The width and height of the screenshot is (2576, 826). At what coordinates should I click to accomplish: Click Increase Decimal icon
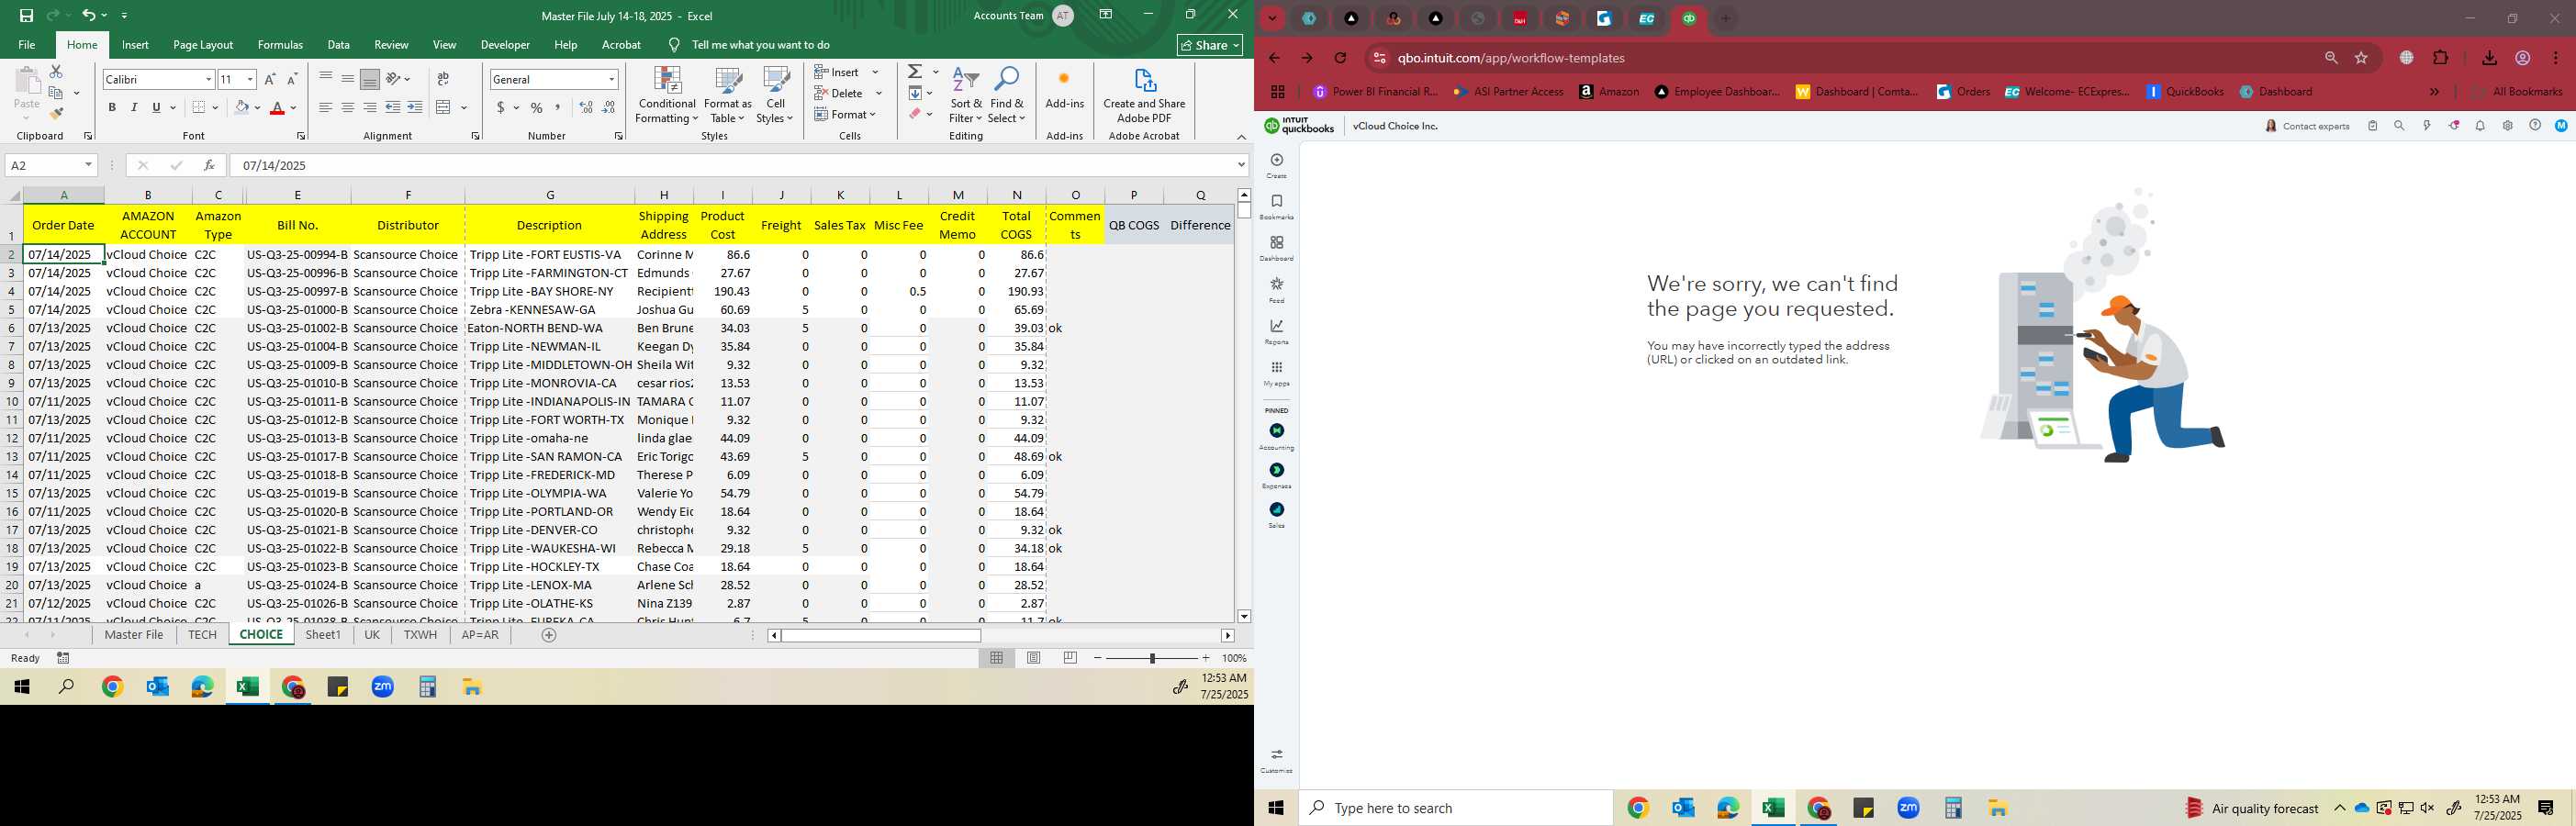pyautogui.click(x=586, y=108)
